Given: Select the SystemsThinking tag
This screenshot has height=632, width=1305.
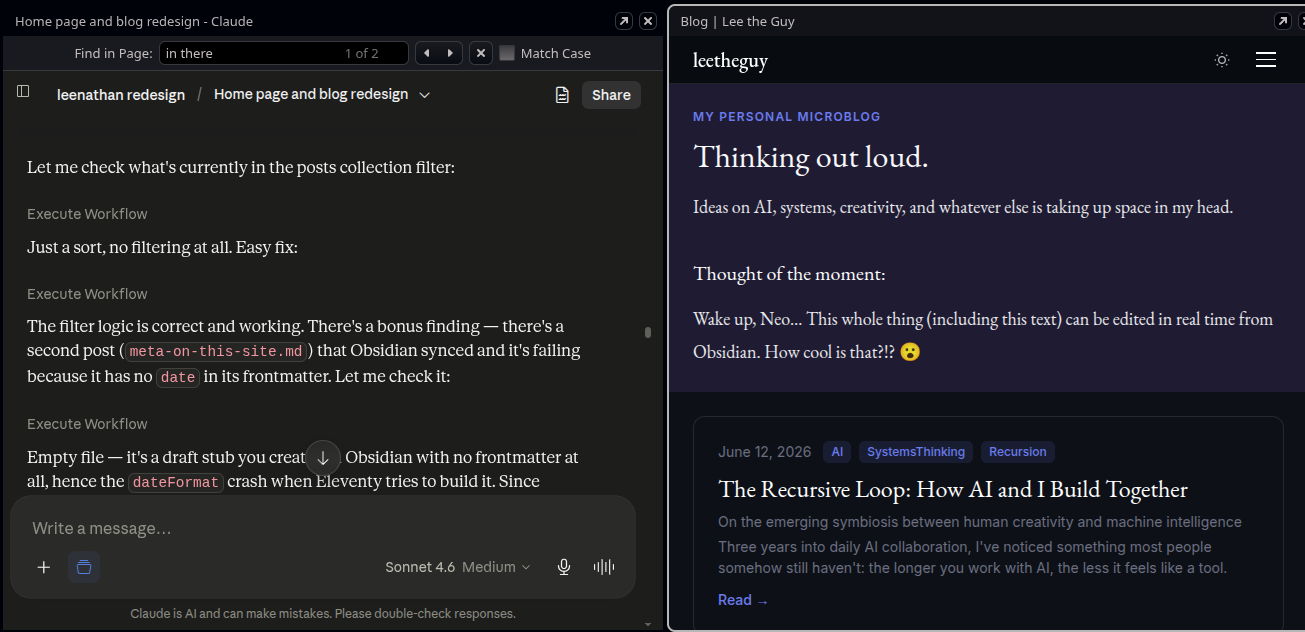Looking at the screenshot, I should (x=916, y=452).
